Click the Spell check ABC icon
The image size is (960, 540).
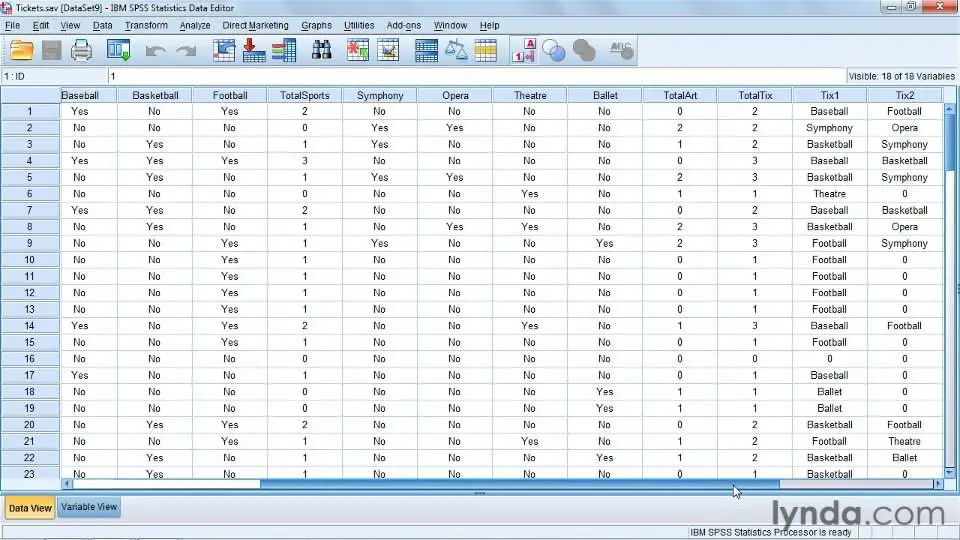(622, 50)
